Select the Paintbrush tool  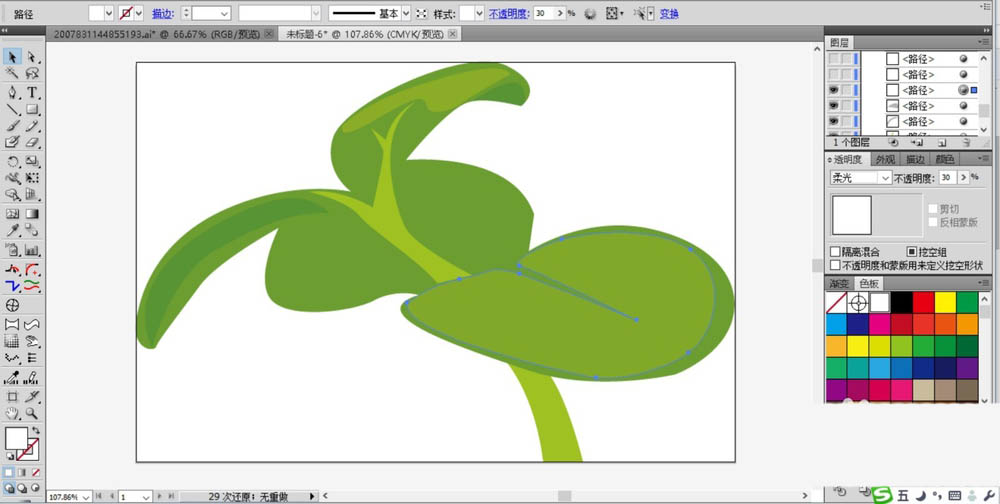(11, 126)
